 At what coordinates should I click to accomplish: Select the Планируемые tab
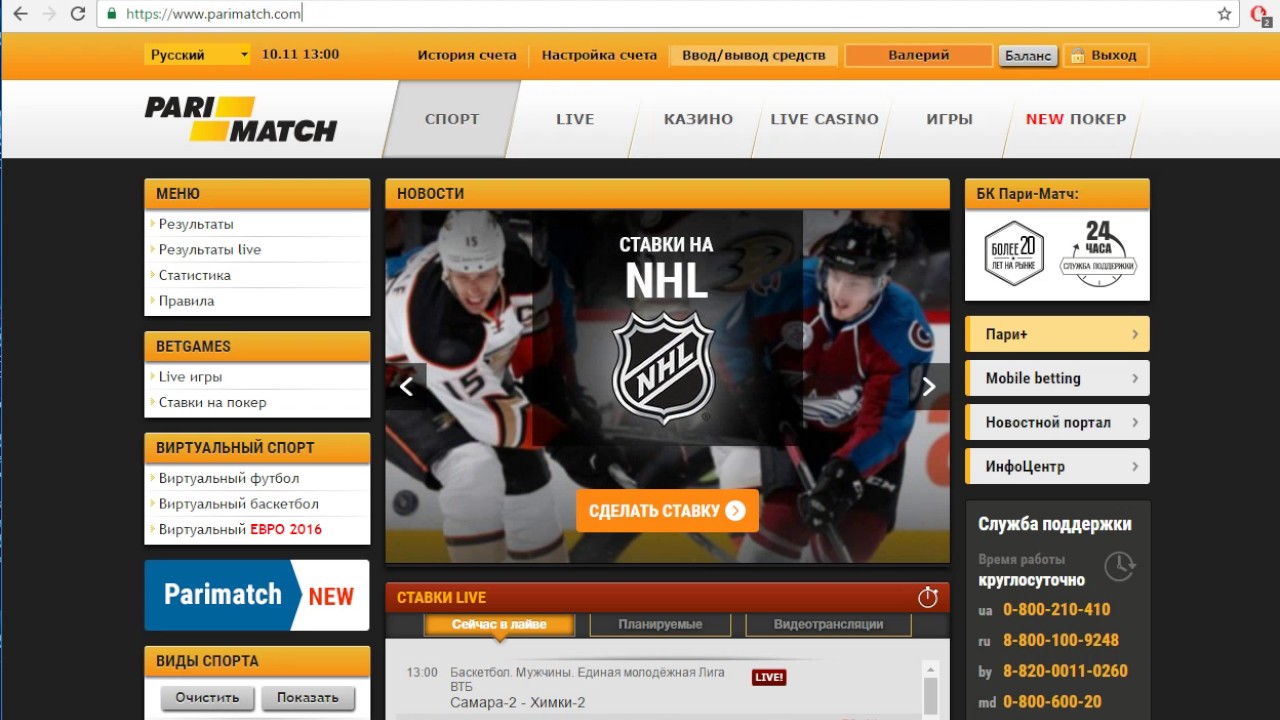tap(660, 624)
